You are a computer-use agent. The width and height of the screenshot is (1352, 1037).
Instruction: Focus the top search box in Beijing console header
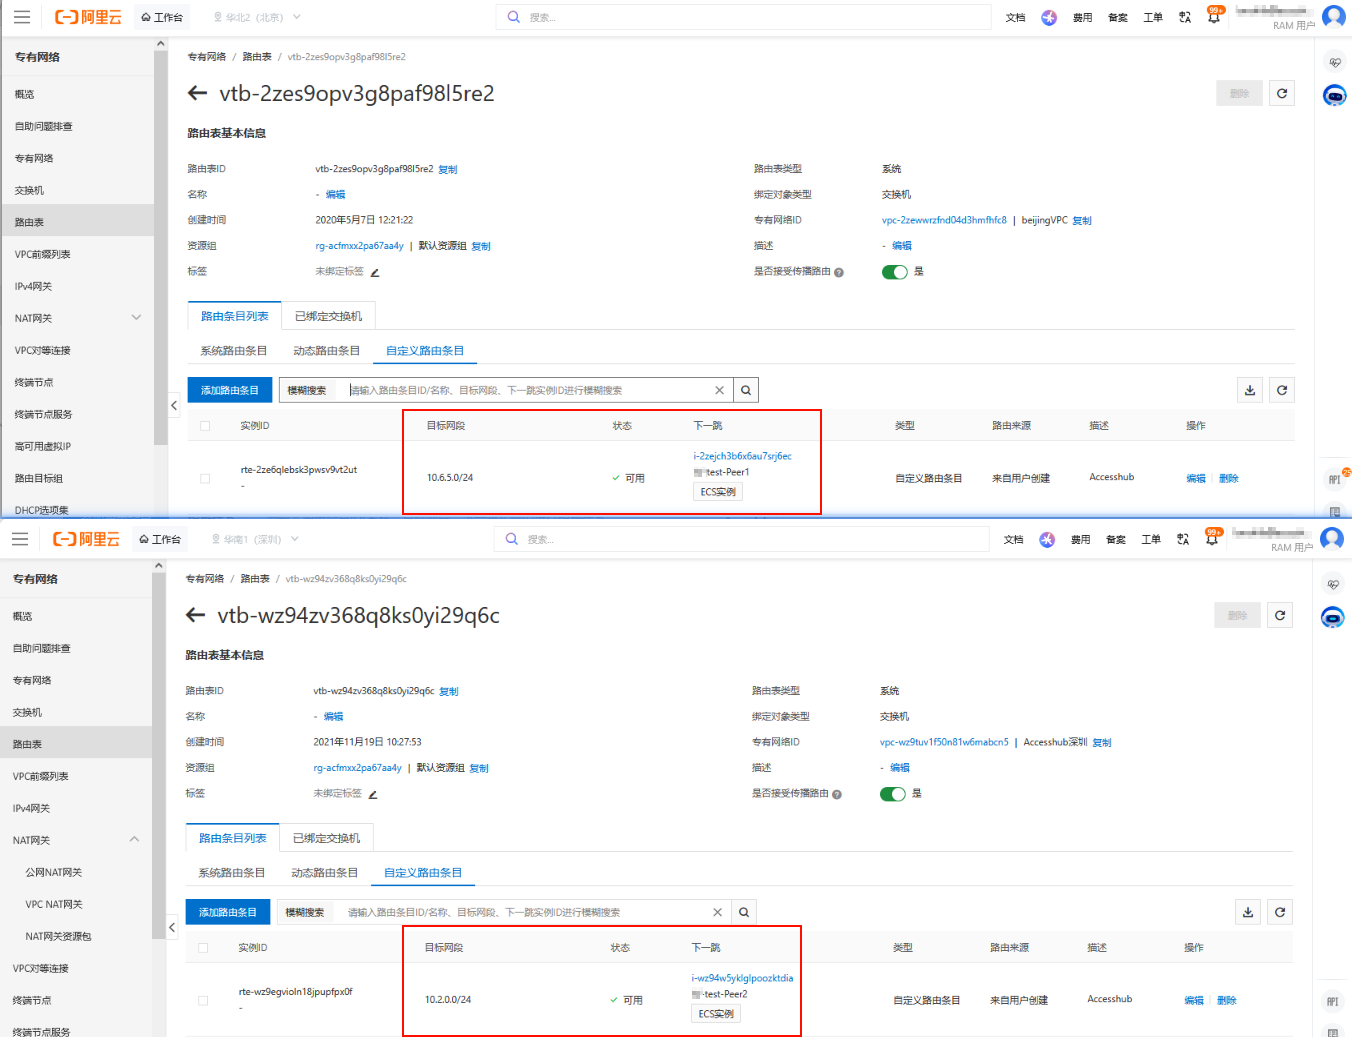pyautogui.click(x=743, y=17)
